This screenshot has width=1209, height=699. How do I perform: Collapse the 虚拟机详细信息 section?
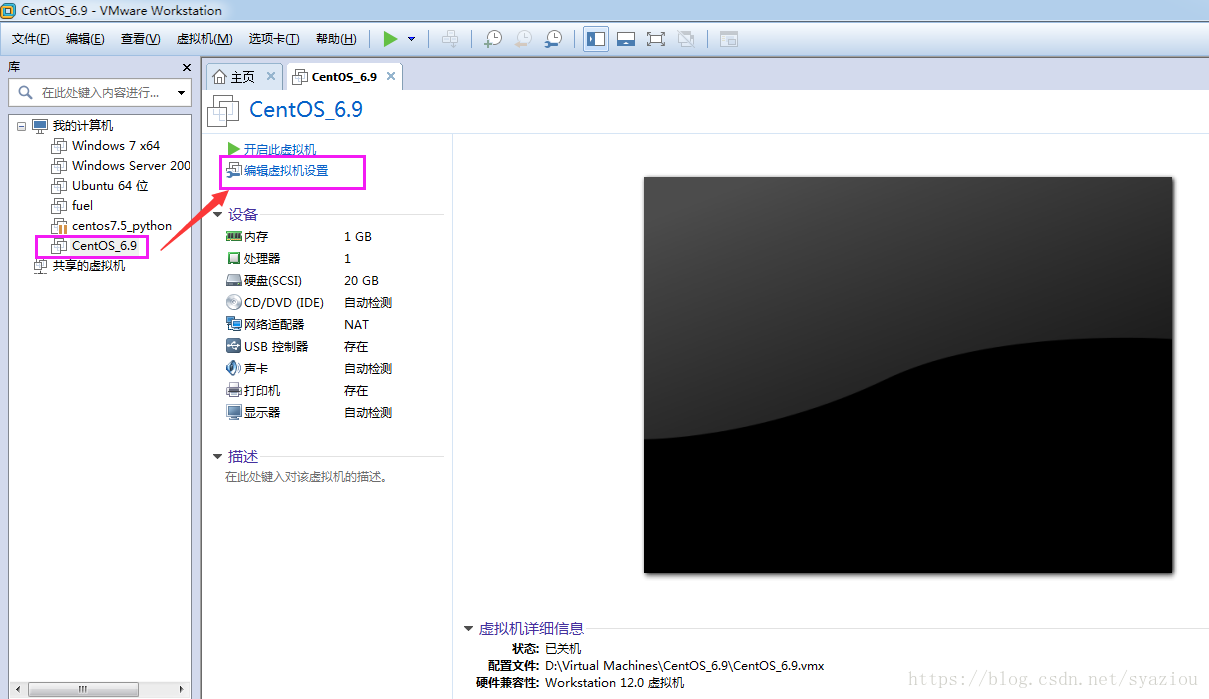(468, 629)
